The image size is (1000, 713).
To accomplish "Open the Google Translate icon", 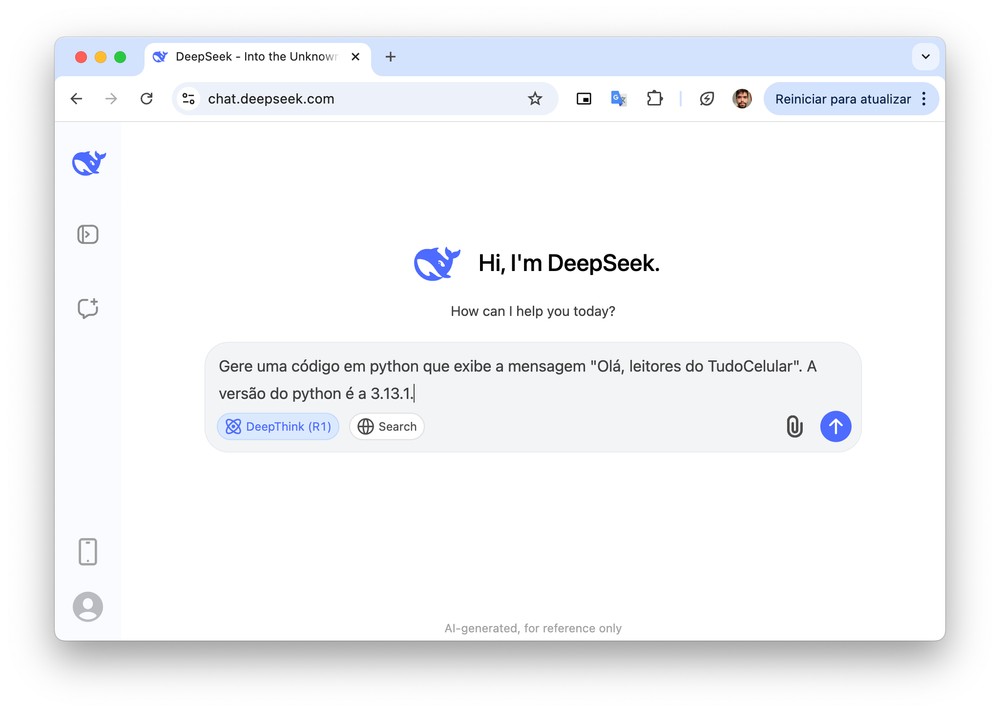I will coord(619,99).
